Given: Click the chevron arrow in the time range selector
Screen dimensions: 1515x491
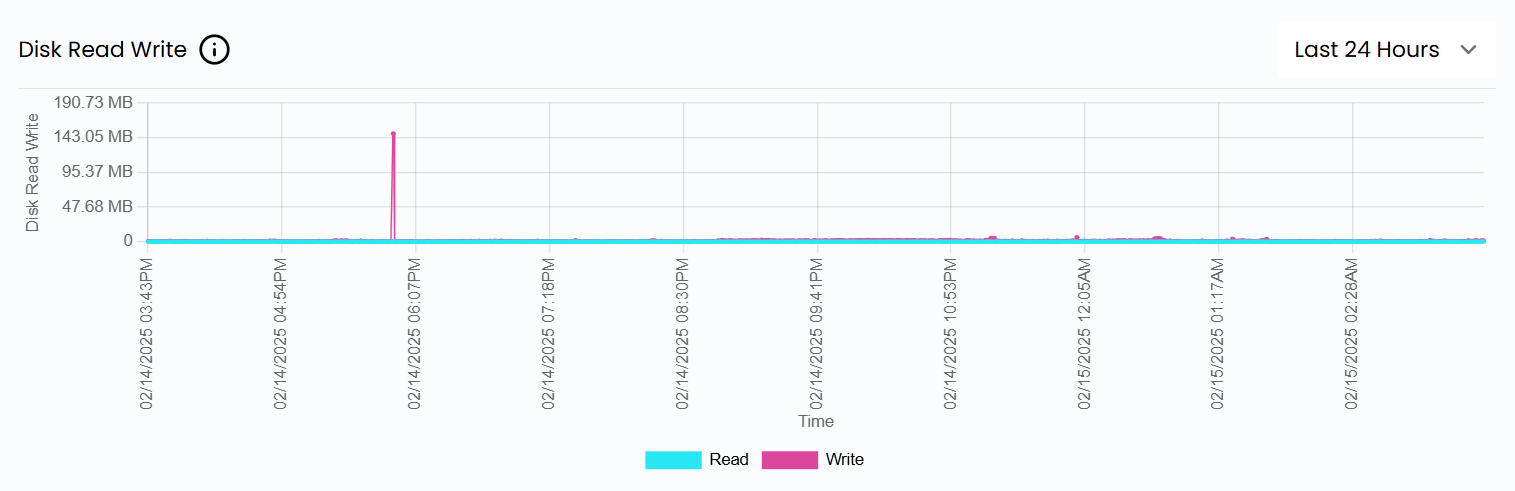Looking at the screenshot, I should (x=1468, y=50).
